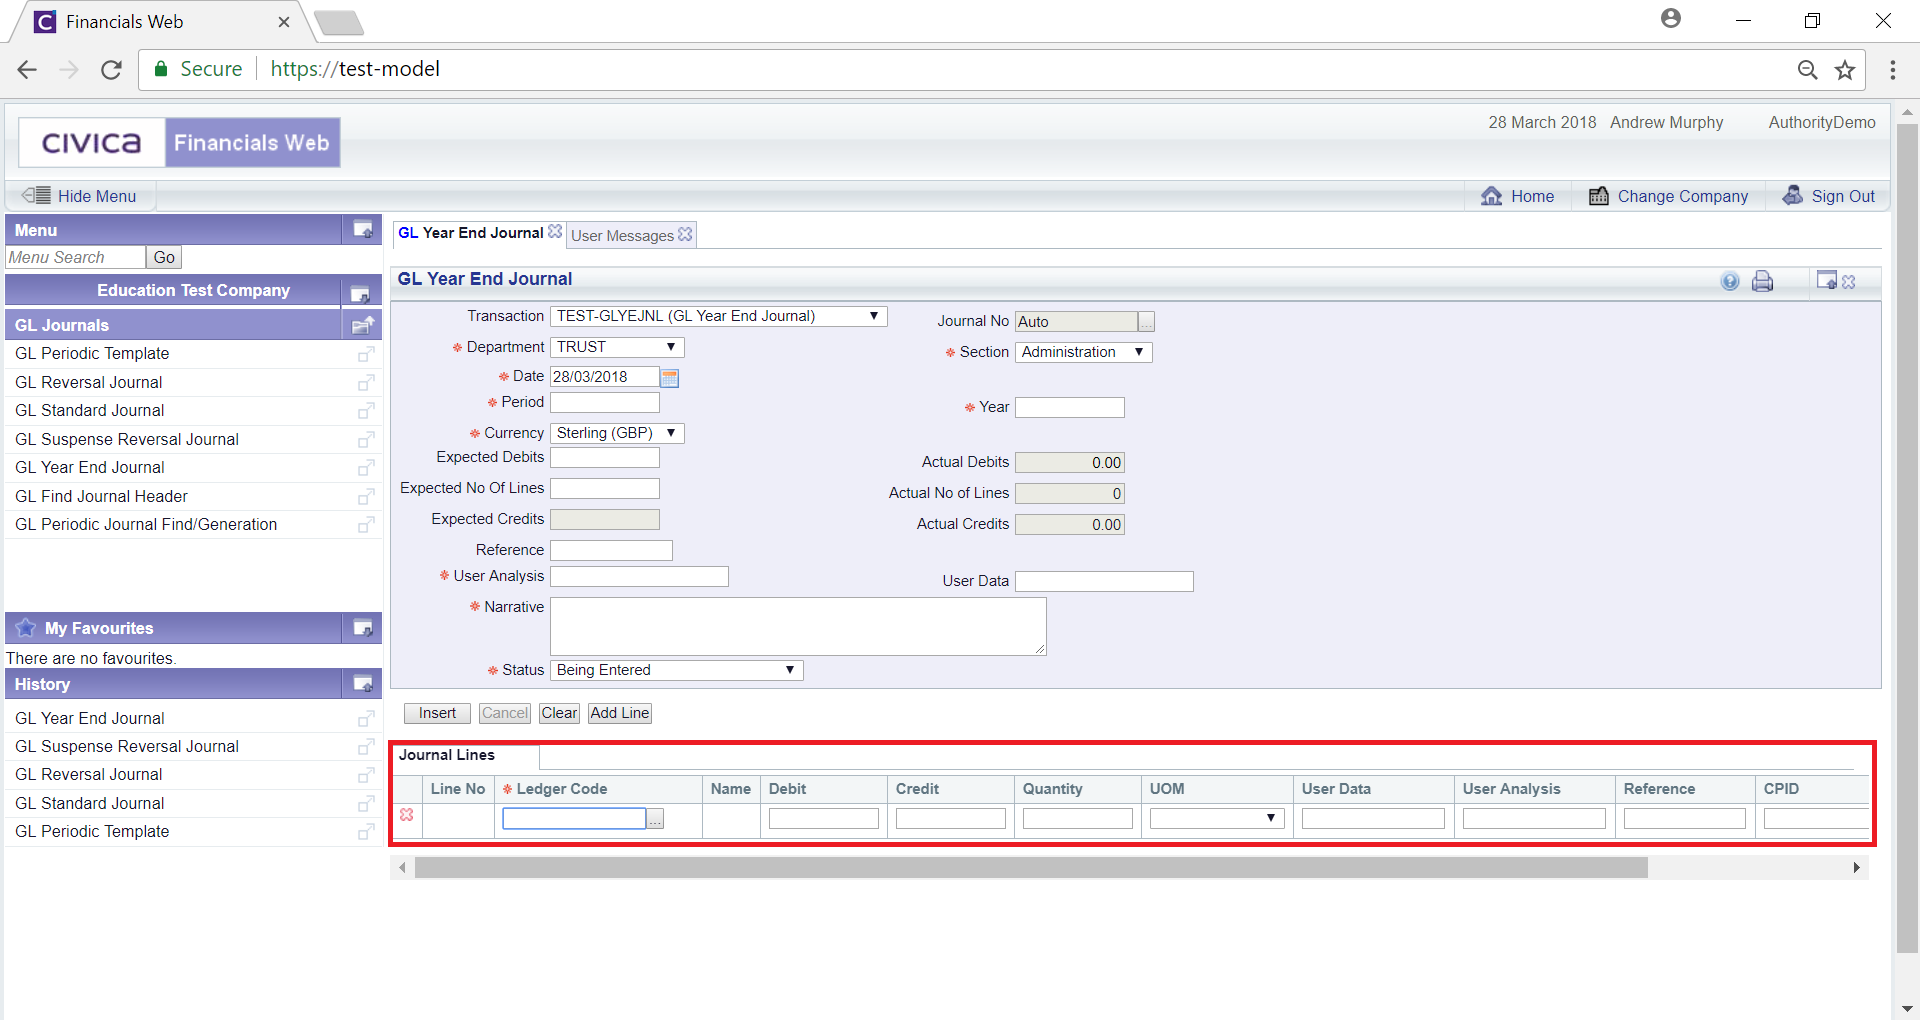
Task: Open GL Standard Journal menu item
Action: click(90, 410)
